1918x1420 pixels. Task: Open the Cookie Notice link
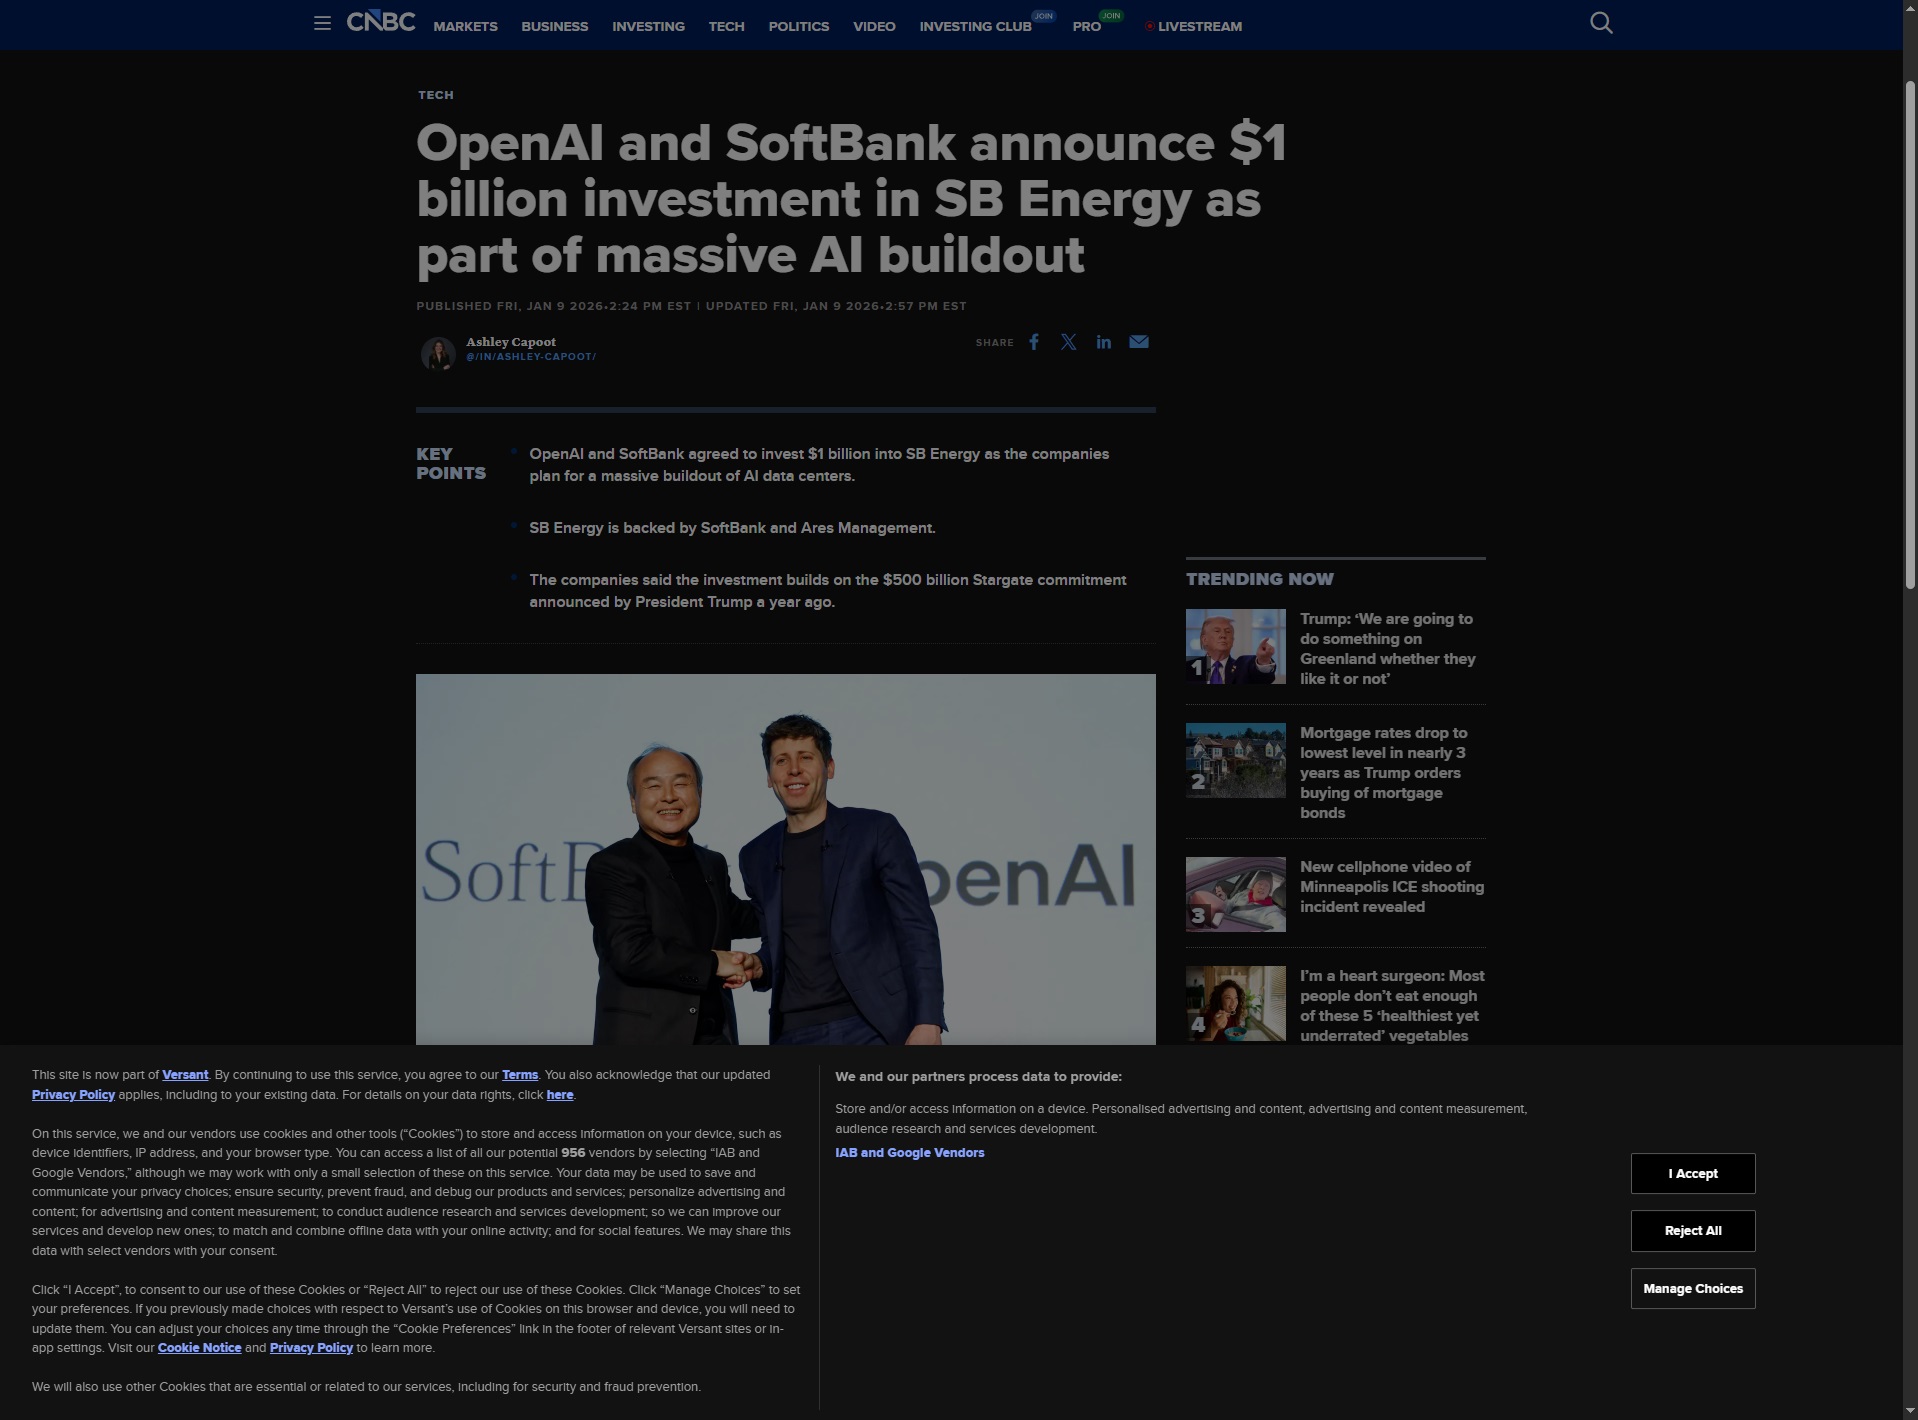click(199, 1348)
